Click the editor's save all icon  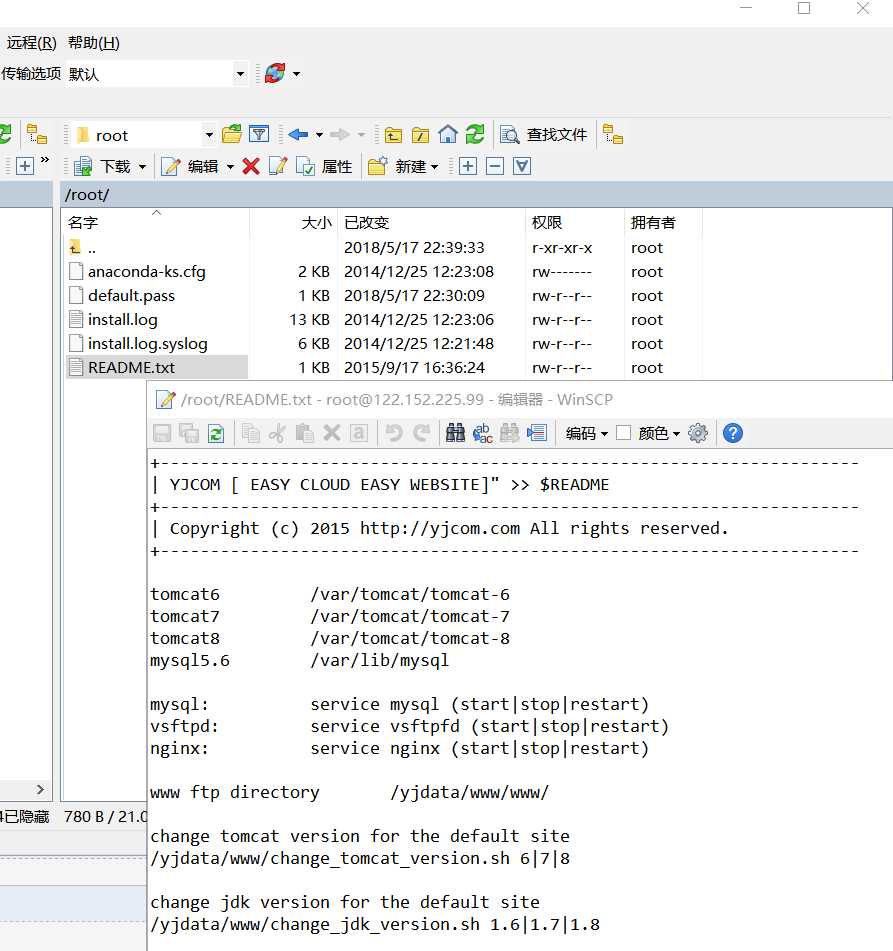click(x=189, y=433)
